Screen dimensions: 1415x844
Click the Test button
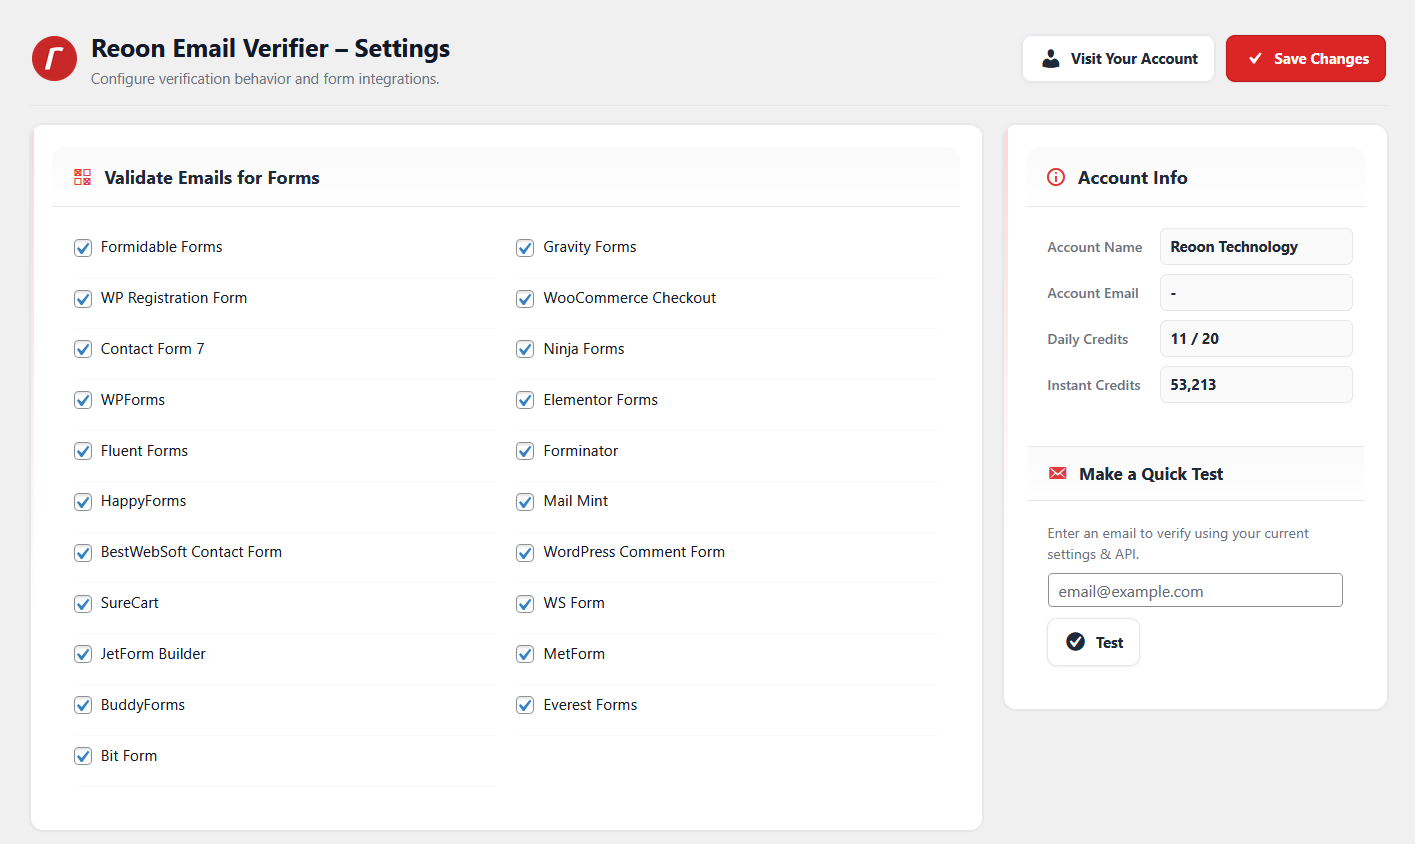1093,642
